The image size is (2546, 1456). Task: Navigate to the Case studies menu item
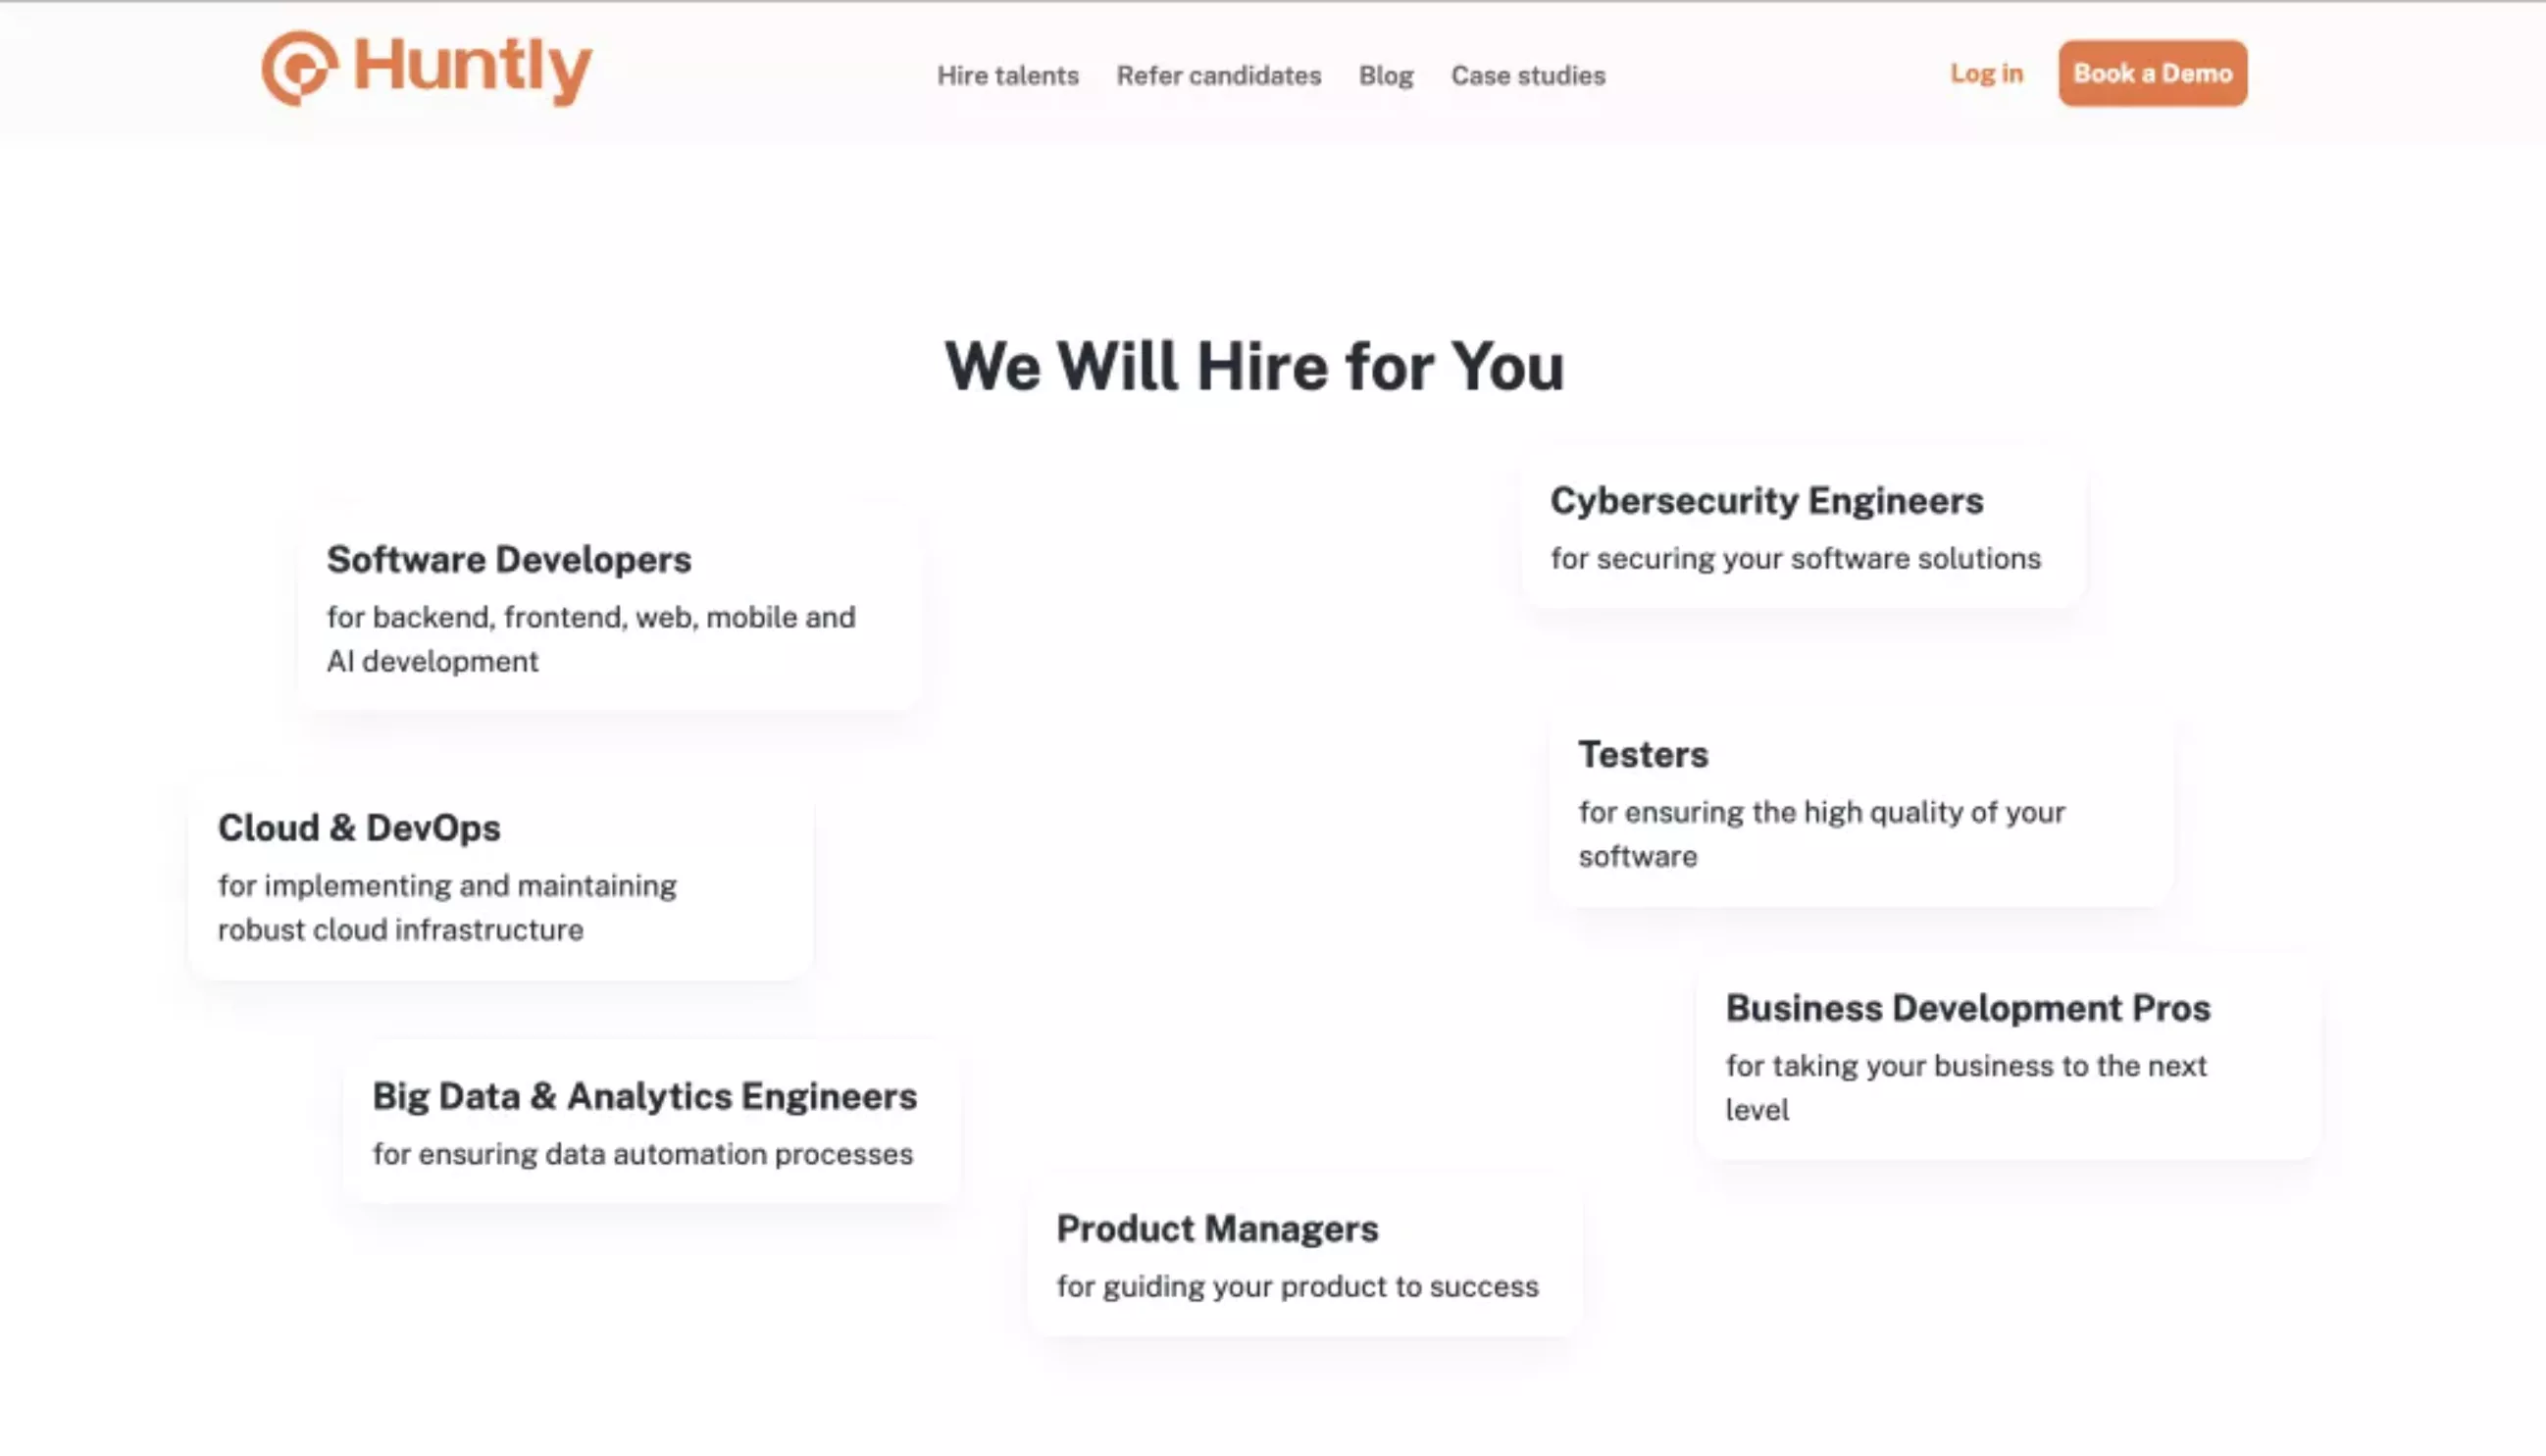pos(1528,75)
